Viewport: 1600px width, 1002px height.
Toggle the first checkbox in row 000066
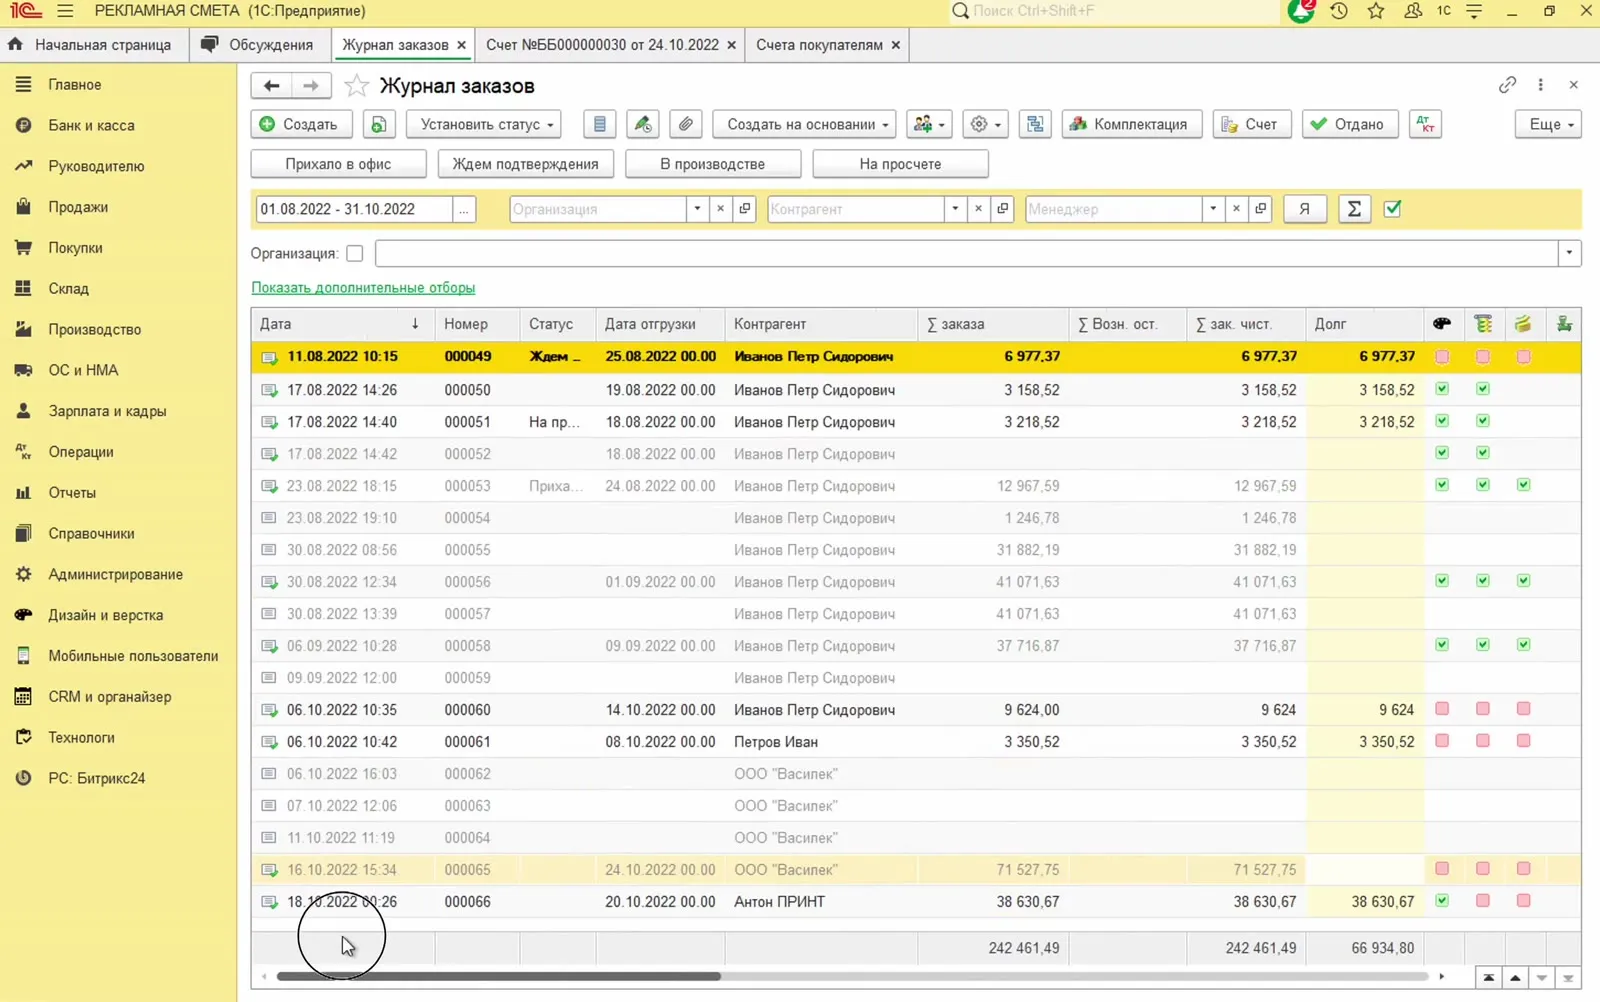1442,901
